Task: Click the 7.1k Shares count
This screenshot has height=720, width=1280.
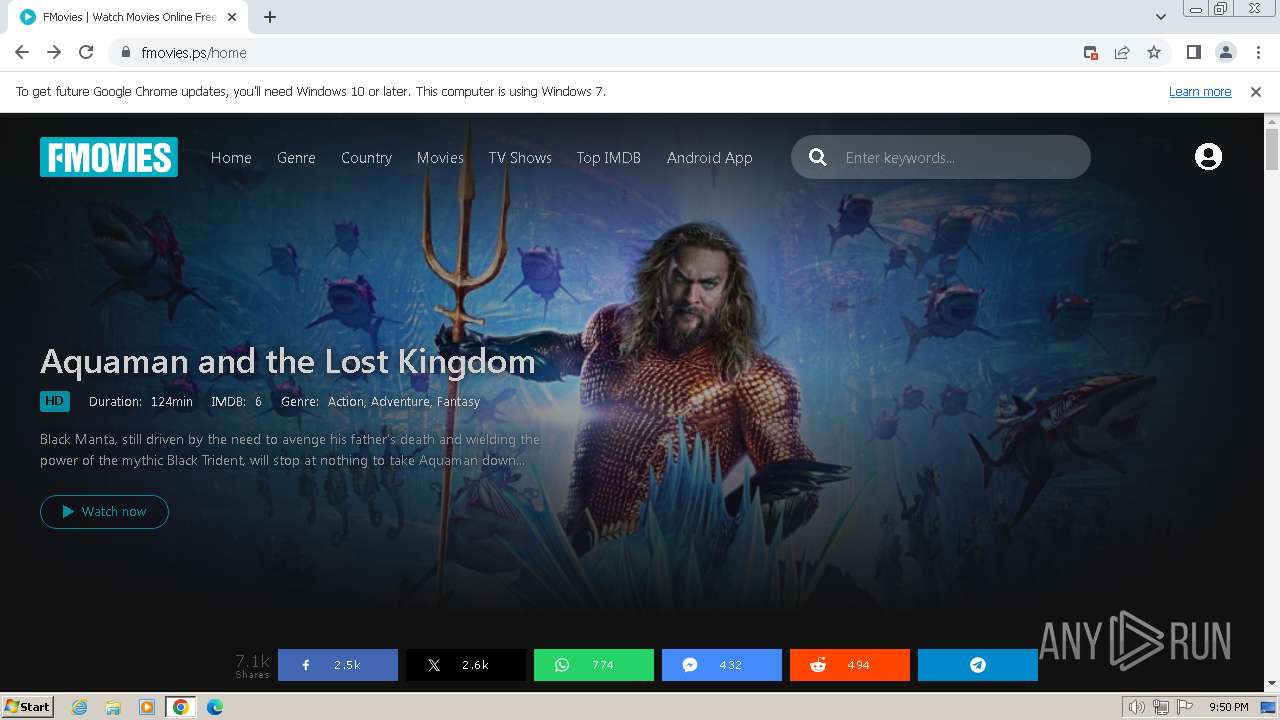Action: tap(253, 666)
